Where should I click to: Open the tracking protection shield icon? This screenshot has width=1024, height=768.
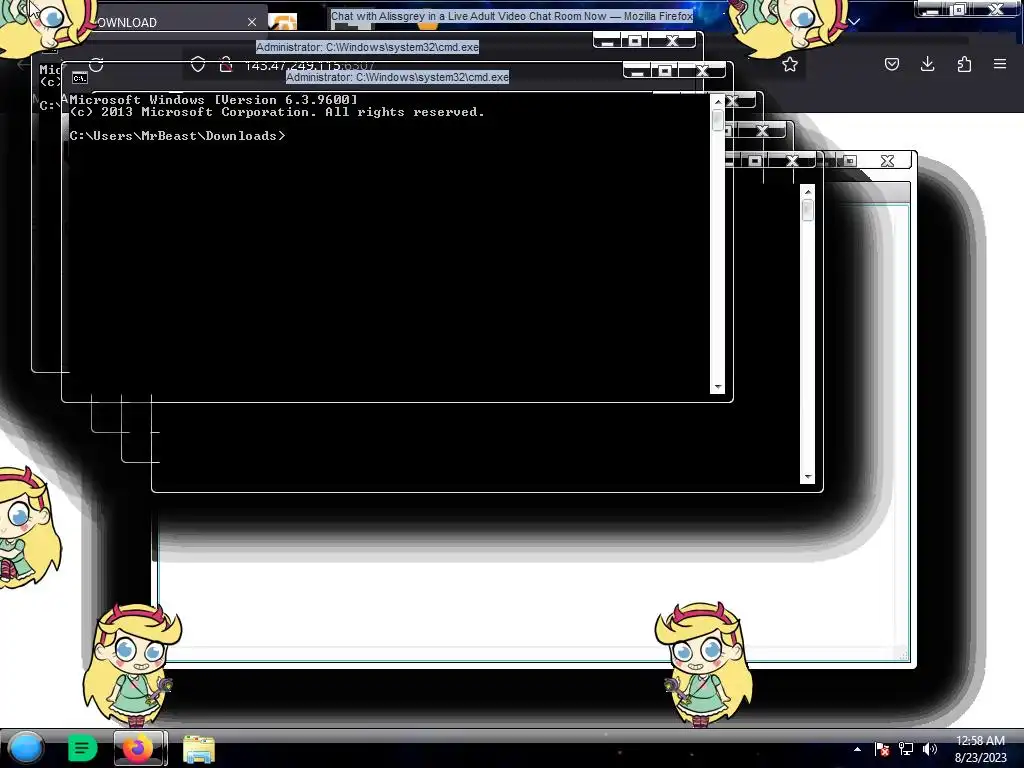coord(198,64)
